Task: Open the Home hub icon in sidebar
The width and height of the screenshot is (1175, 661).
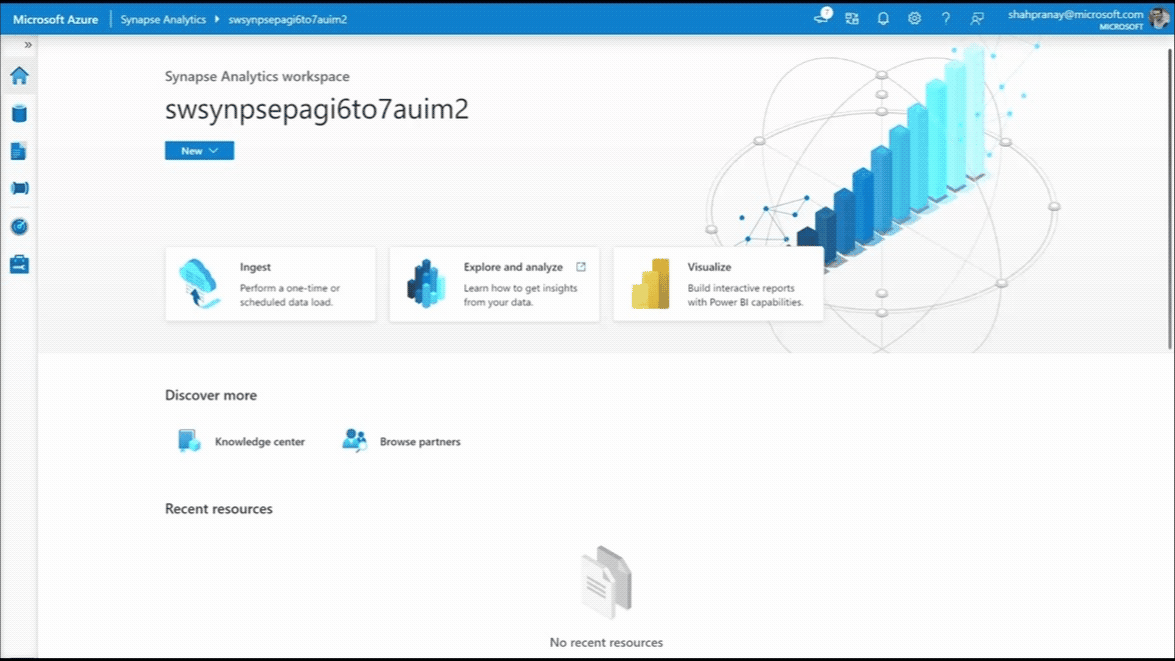Action: click(x=19, y=76)
